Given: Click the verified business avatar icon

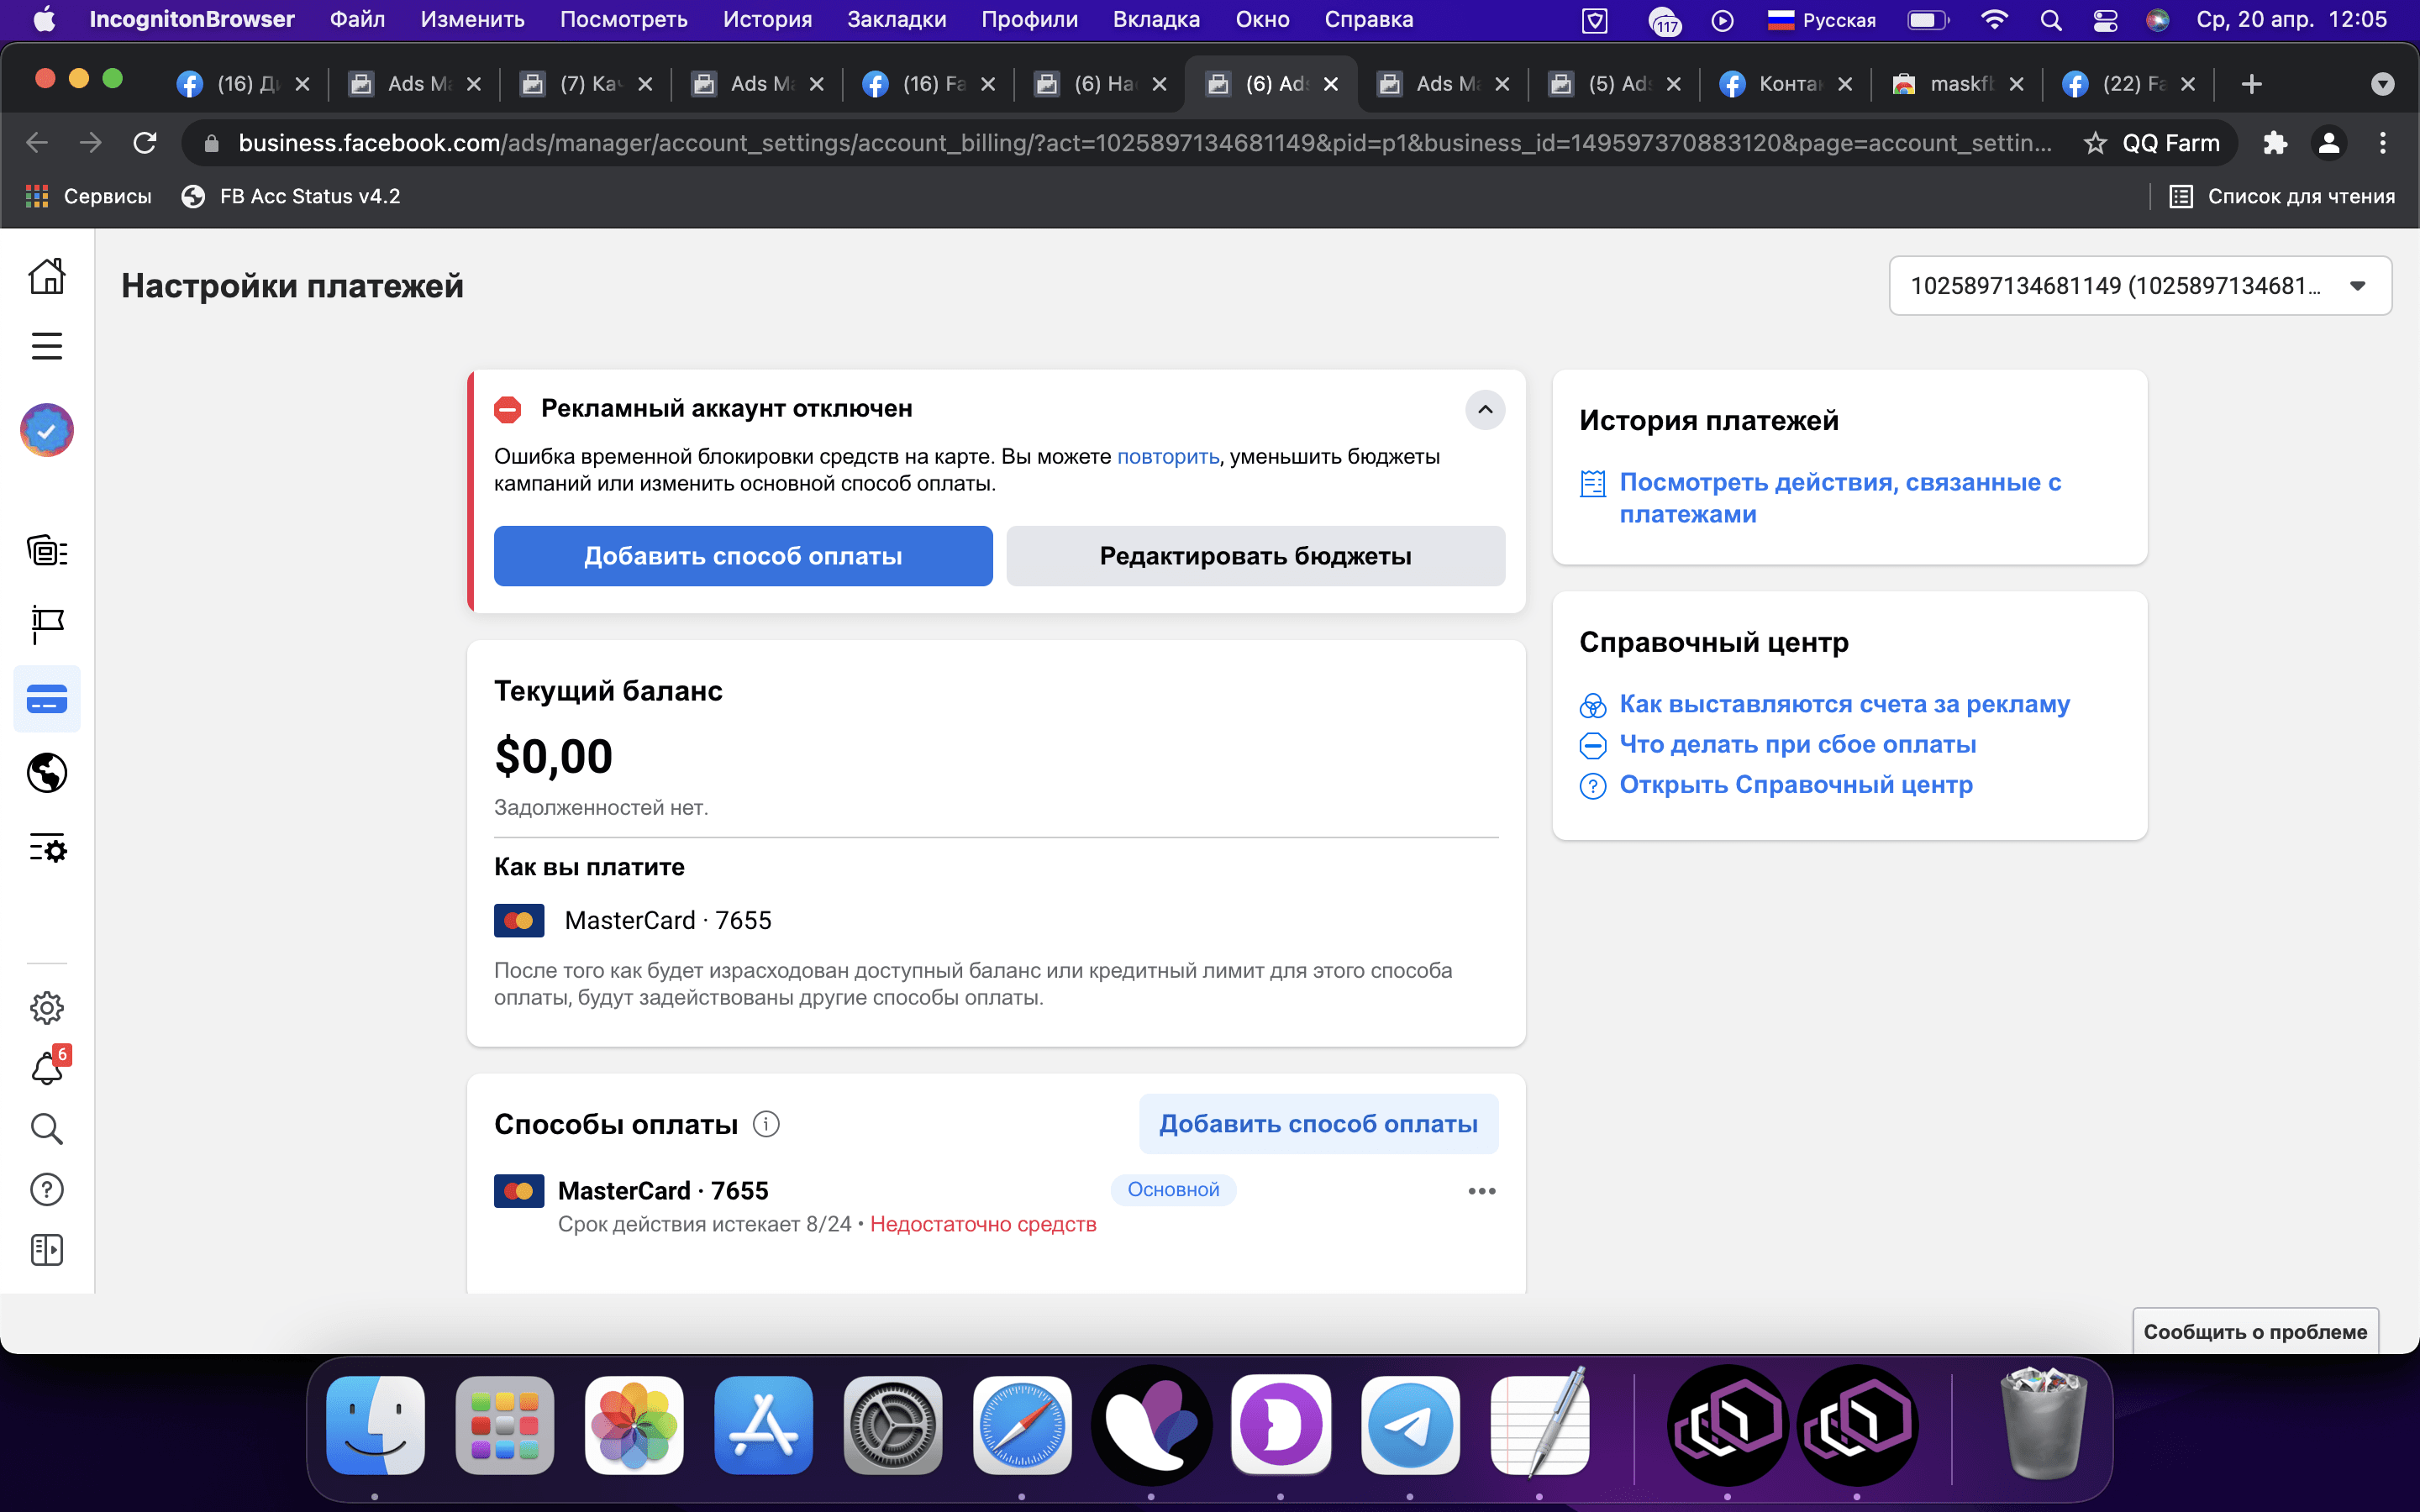Looking at the screenshot, I should tap(47, 430).
